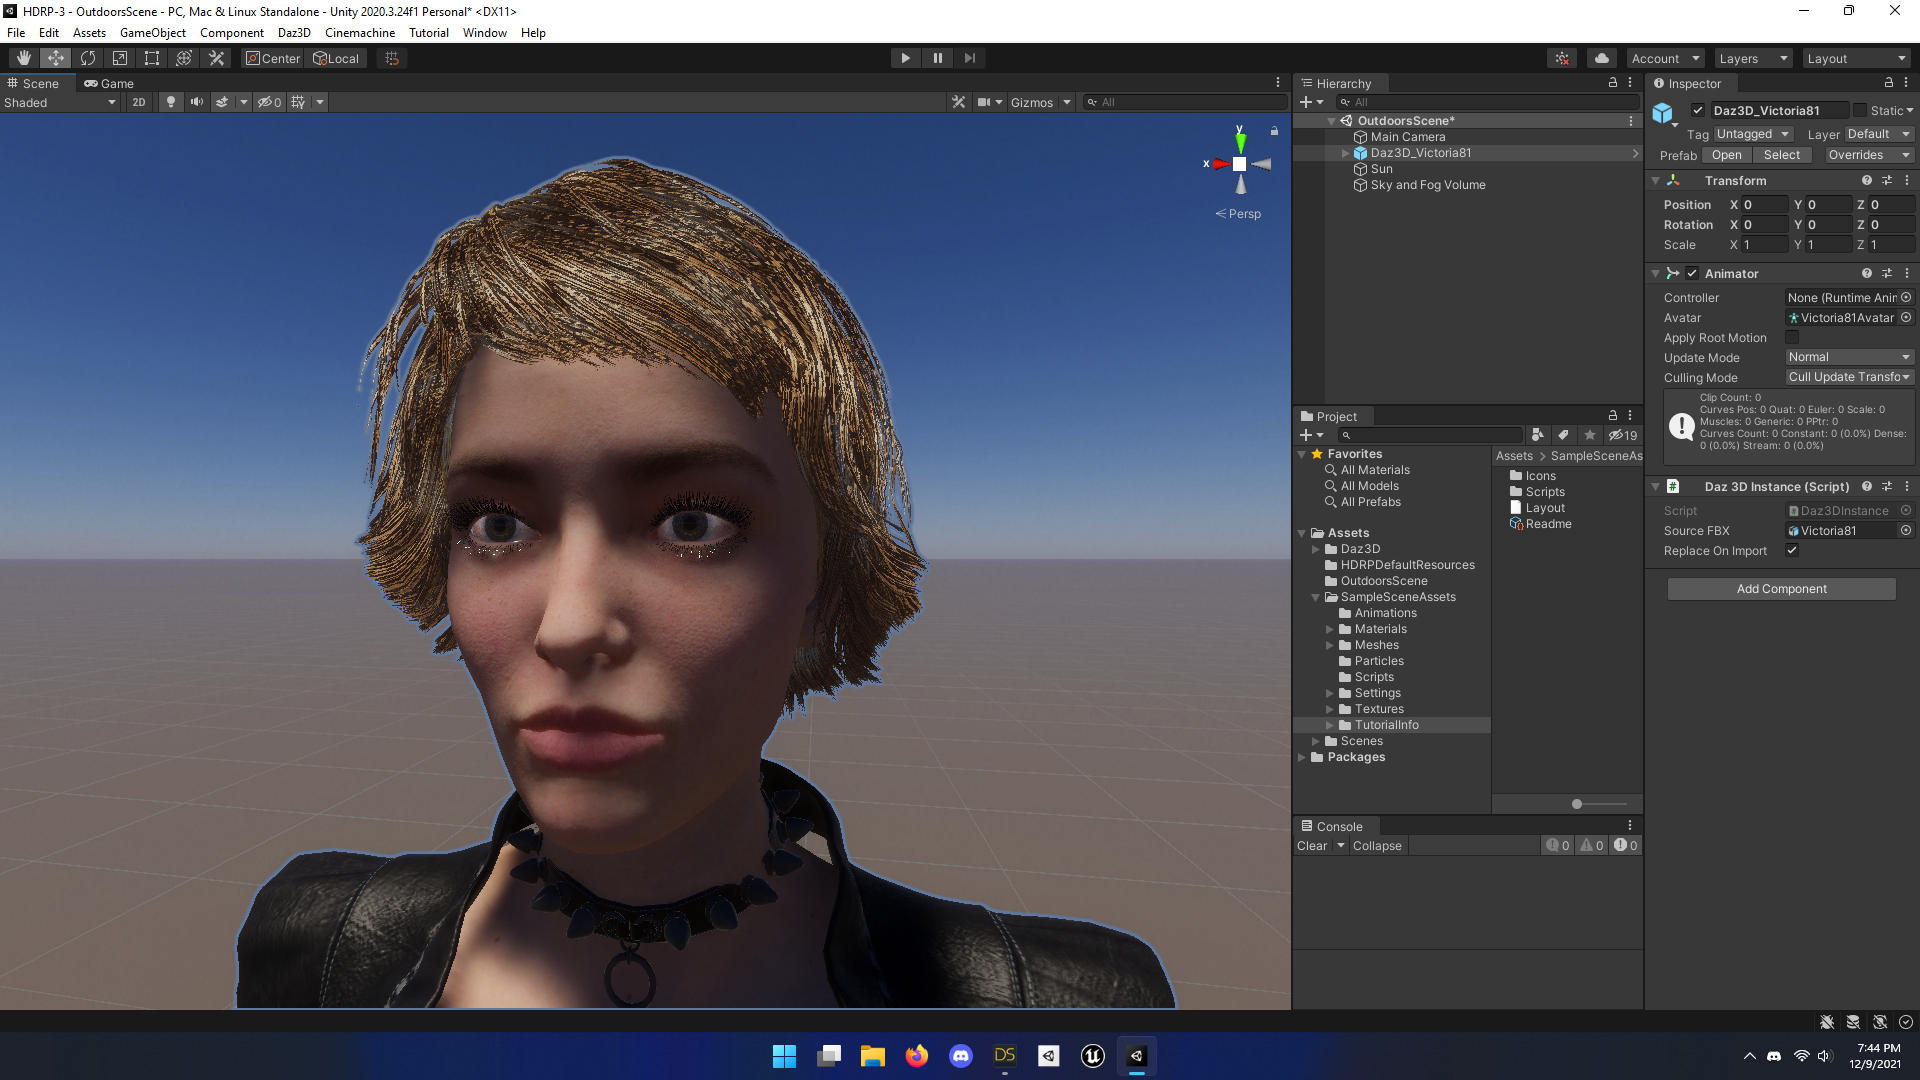This screenshot has height=1080, width=1920.
Task: Select the Hand tool in toolbar
Action: (23, 58)
